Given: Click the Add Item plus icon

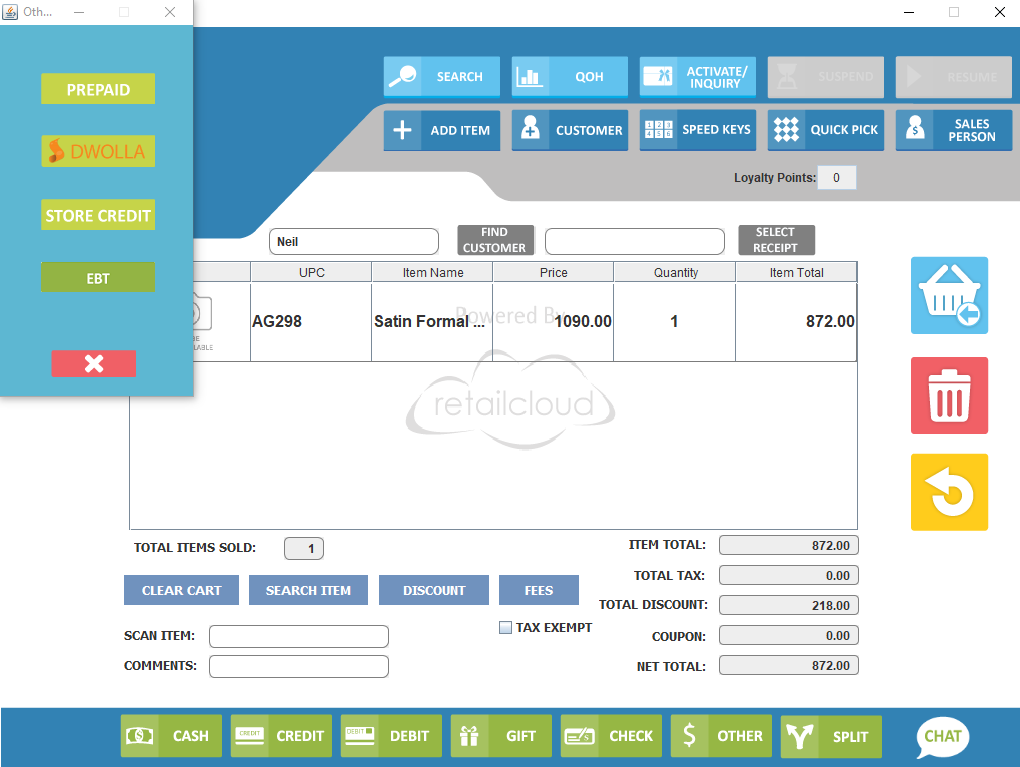Looking at the screenshot, I should [x=403, y=130].
